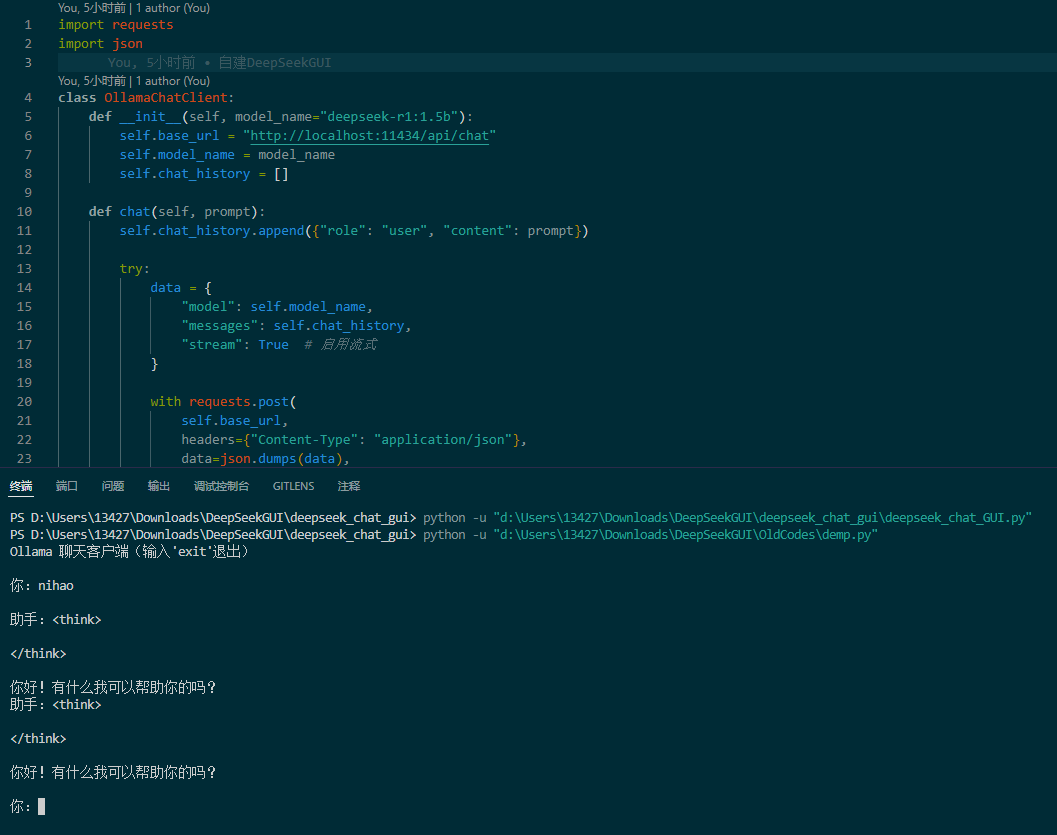Image resolution: width=1057 pixels, height=835 pixels.
Task: Click the "deepseek-r1:1.5b" default string
Action: point(390,117)
